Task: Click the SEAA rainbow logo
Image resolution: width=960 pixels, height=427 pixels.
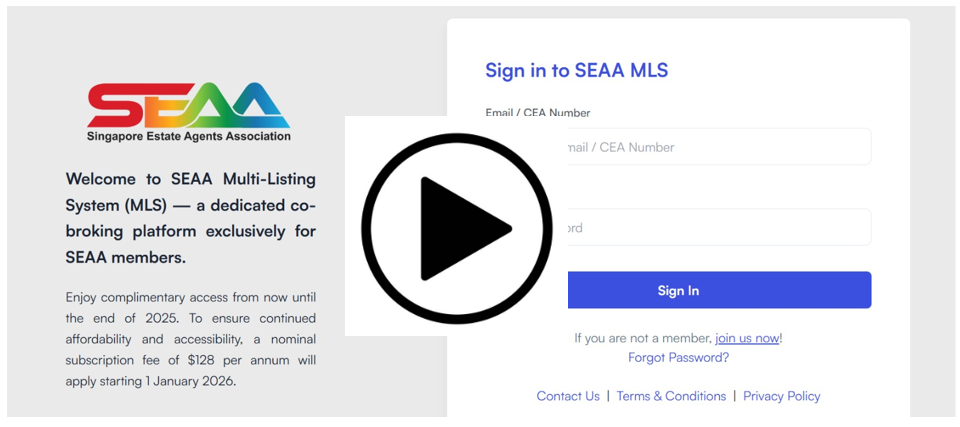Action: [x=189, y=111]
